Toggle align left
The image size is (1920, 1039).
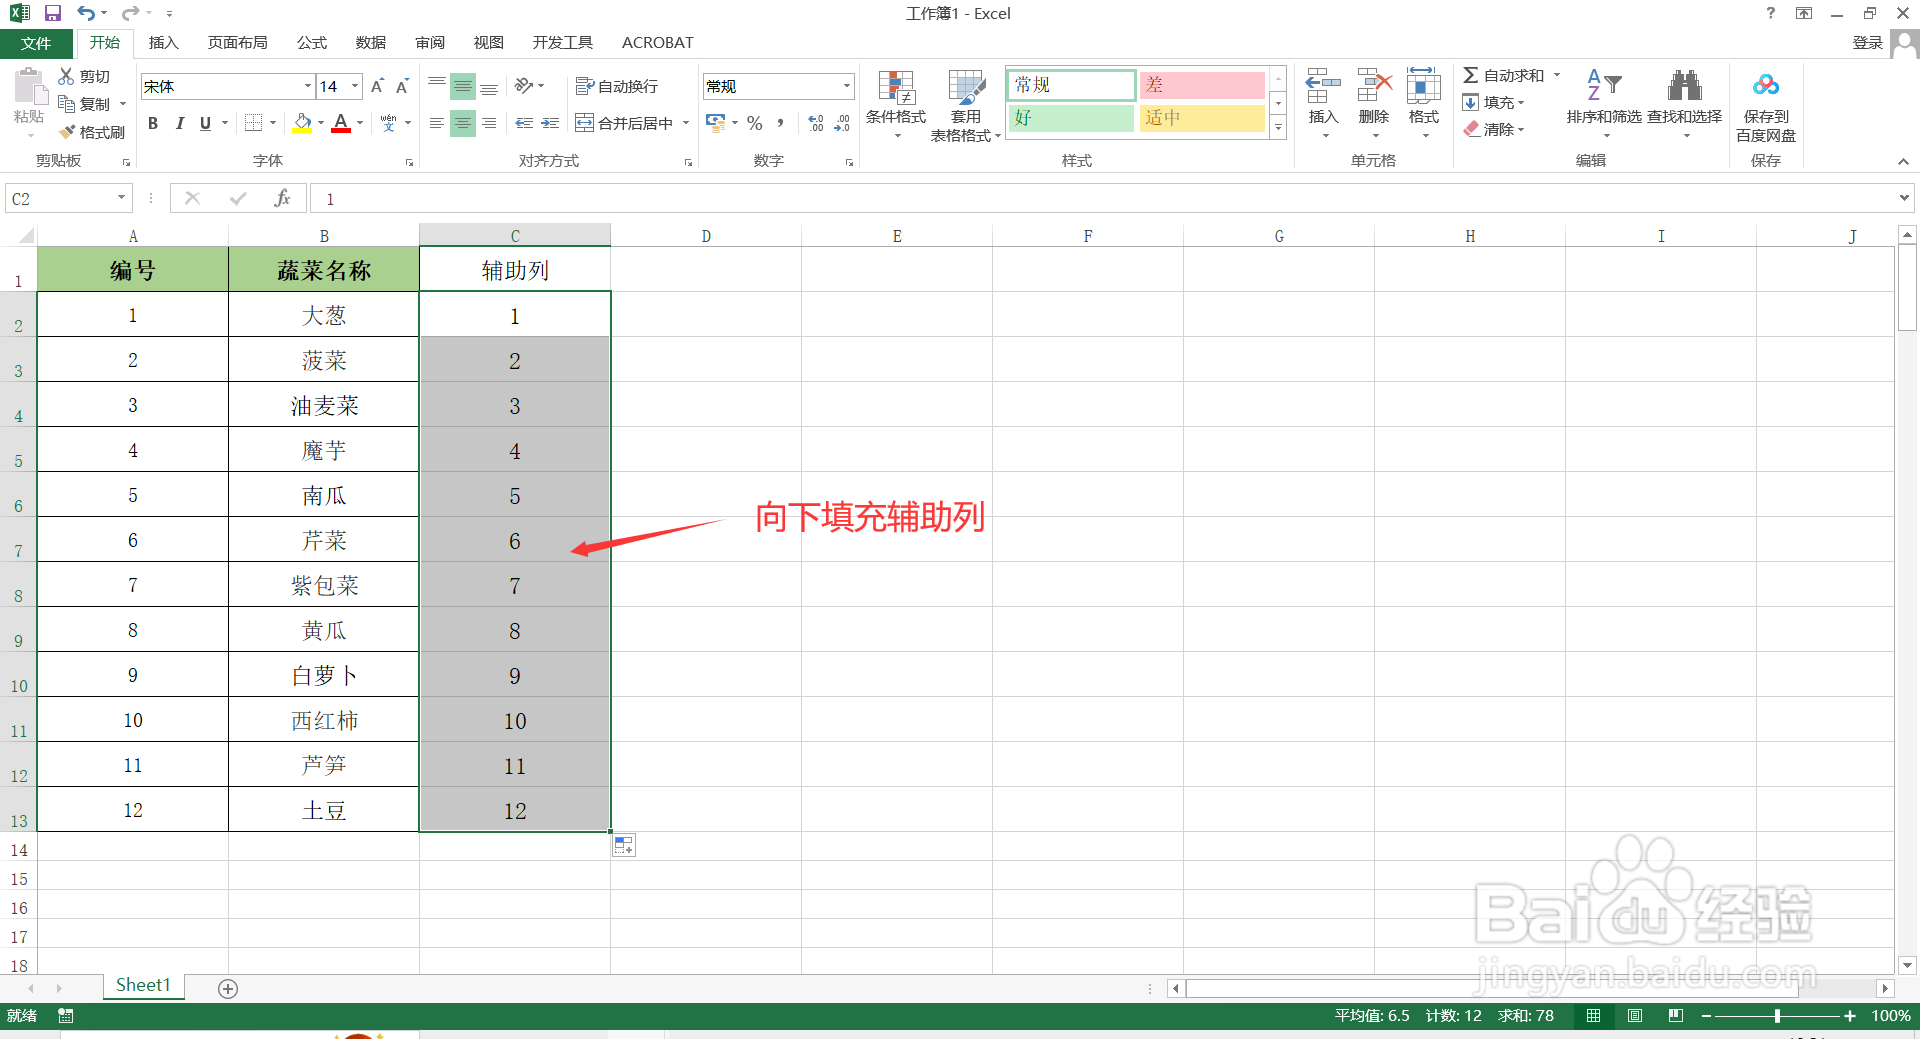(x=437, y=123)
